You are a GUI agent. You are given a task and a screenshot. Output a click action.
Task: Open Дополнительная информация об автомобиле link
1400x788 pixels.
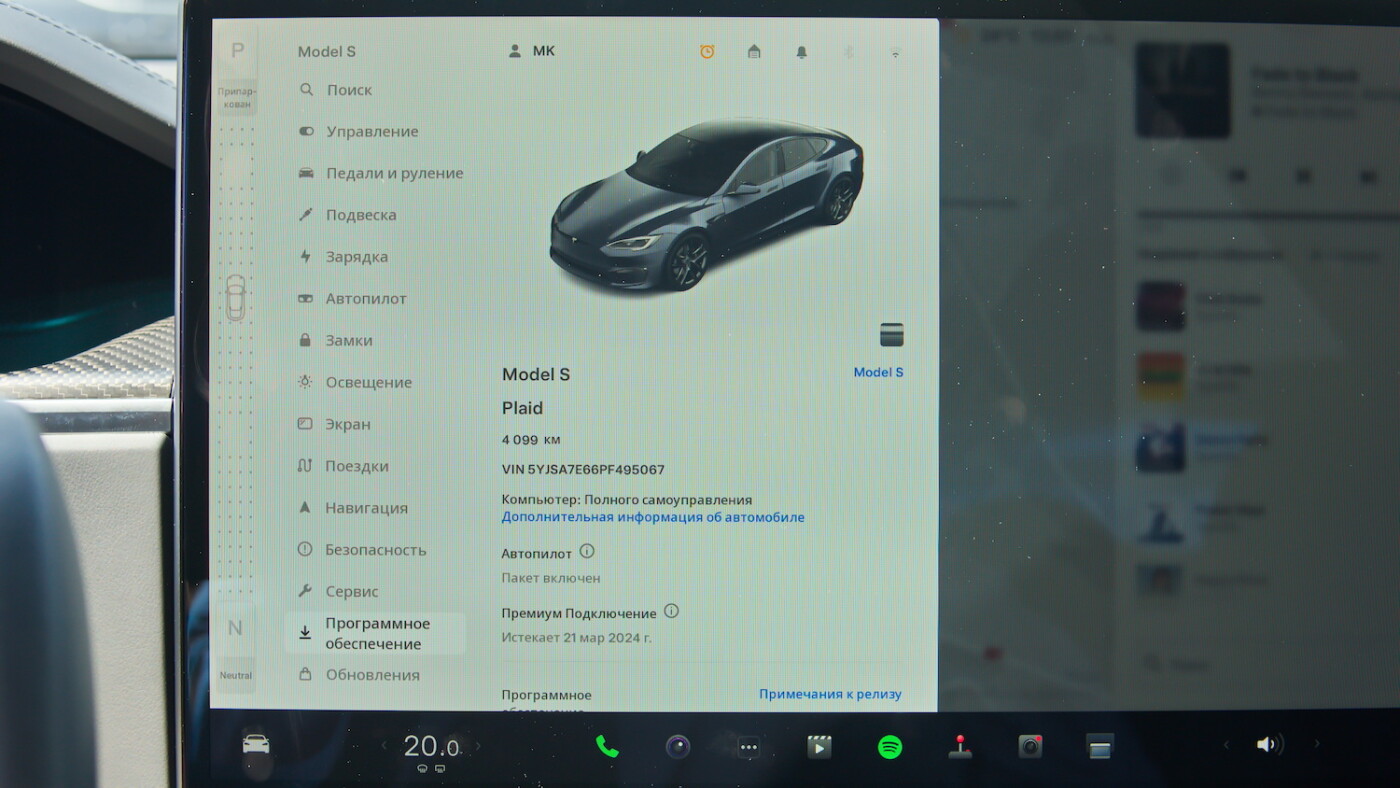(x=653, y=517)
